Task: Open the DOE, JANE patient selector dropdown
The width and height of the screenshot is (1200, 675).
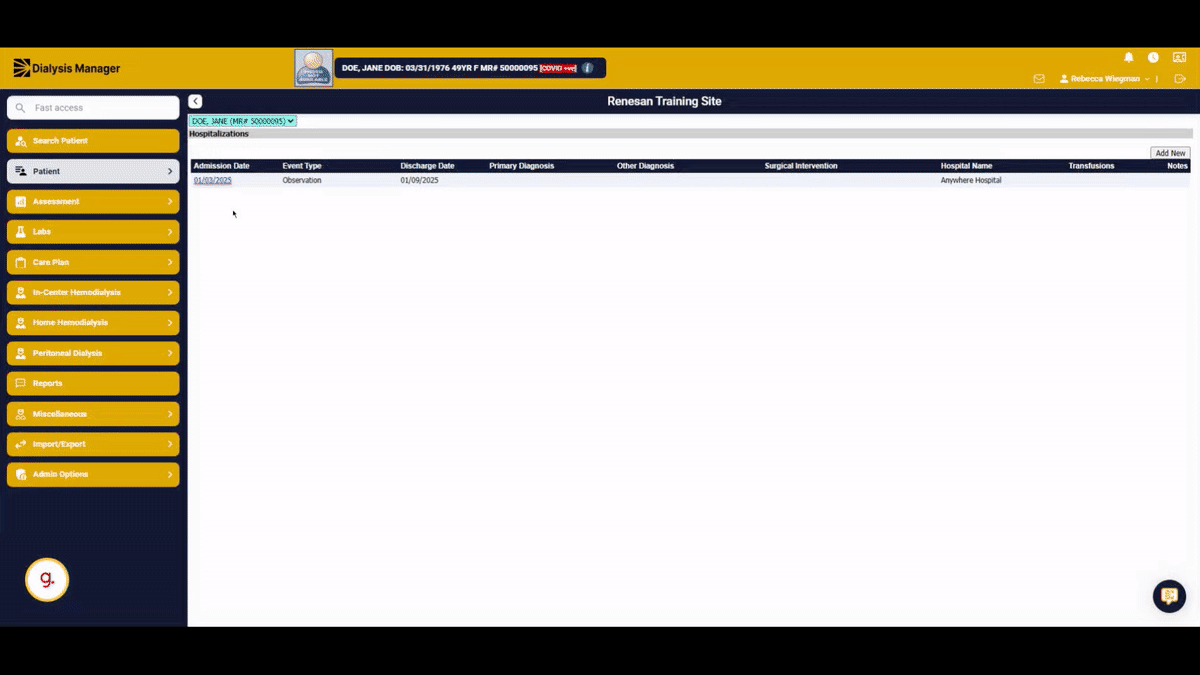Action: tap(243, 121)
